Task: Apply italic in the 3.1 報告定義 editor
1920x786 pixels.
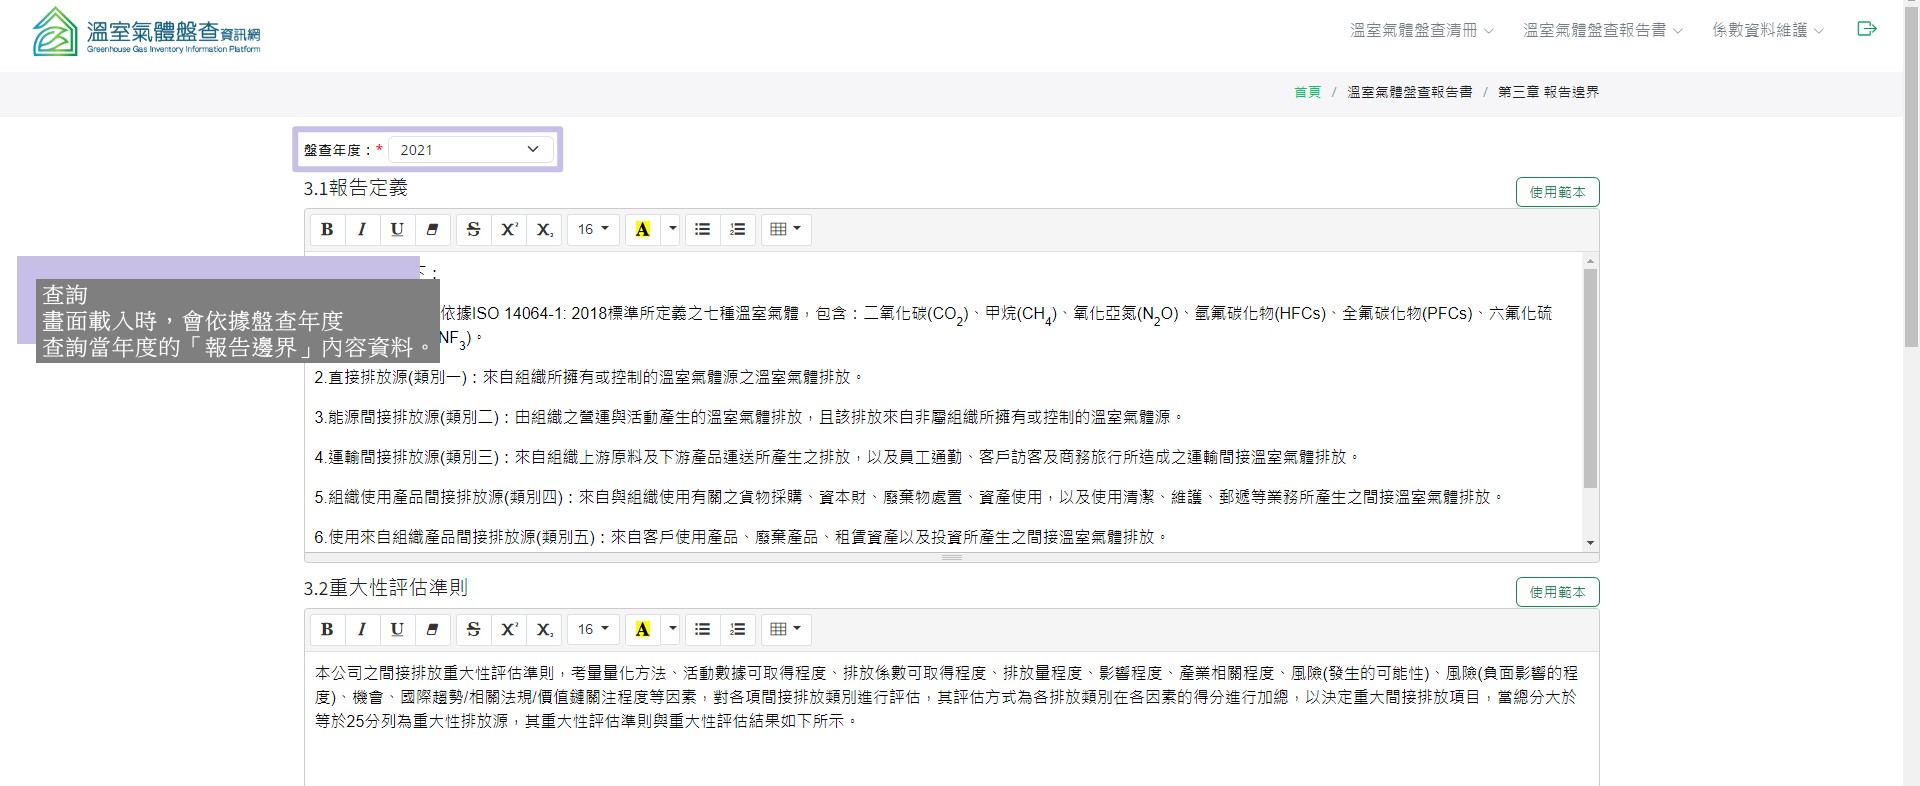Action: (362, 229)
